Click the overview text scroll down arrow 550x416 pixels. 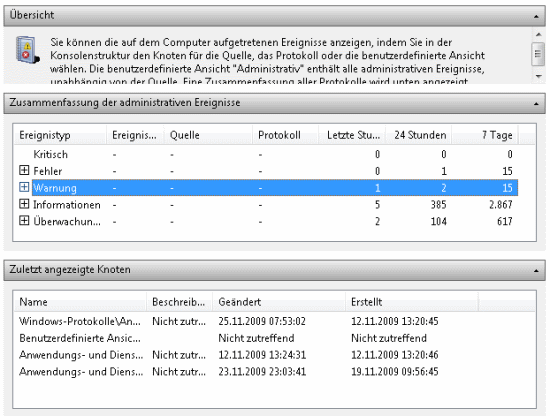pos(538,76)
